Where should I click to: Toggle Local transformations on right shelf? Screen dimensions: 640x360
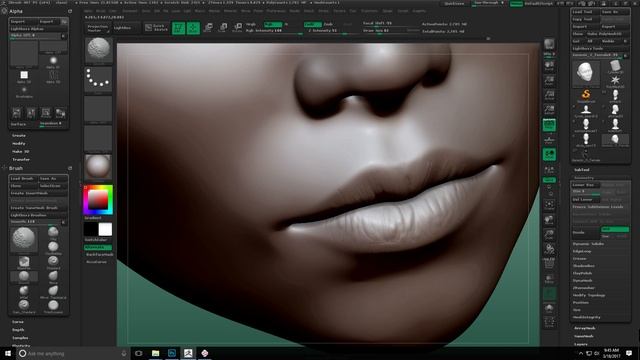549,155
